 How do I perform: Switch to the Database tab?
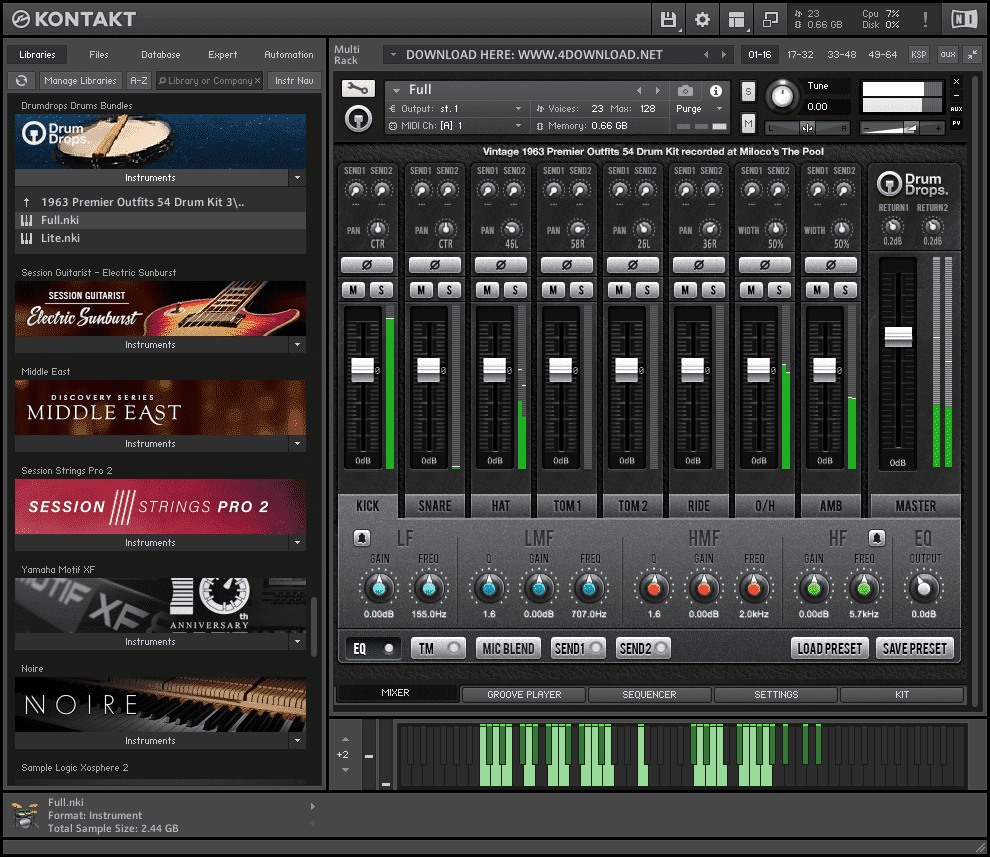pyautogui.click(x=160, y=55)
